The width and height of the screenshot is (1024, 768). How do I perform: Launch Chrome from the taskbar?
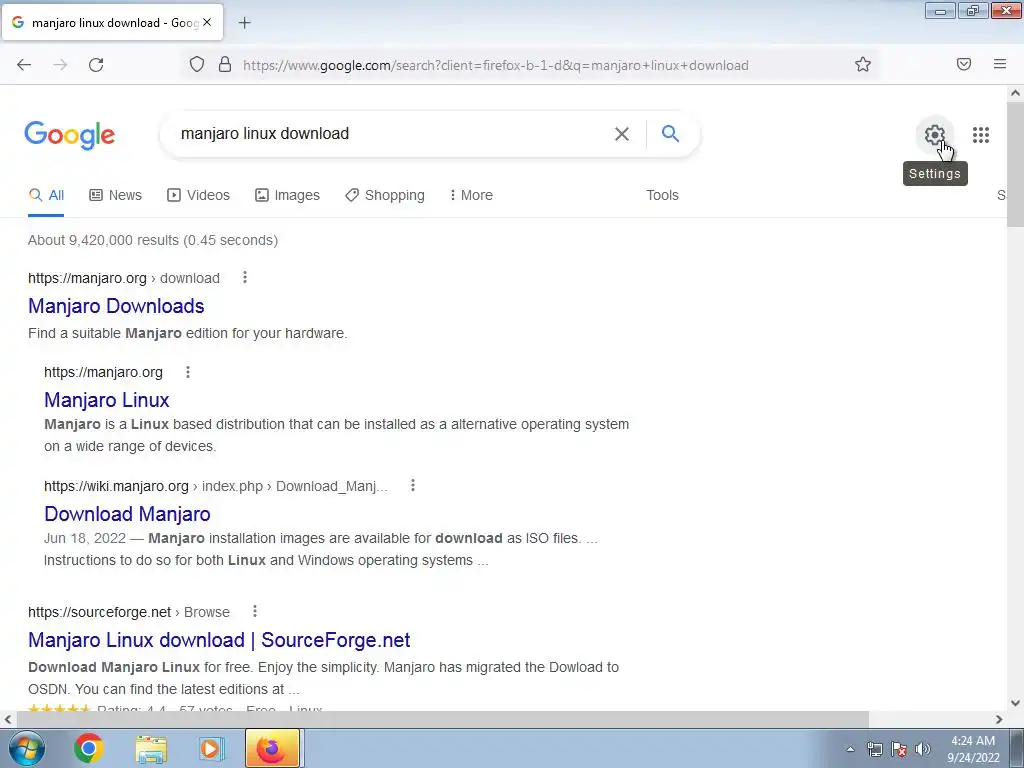tap(88, 748)
